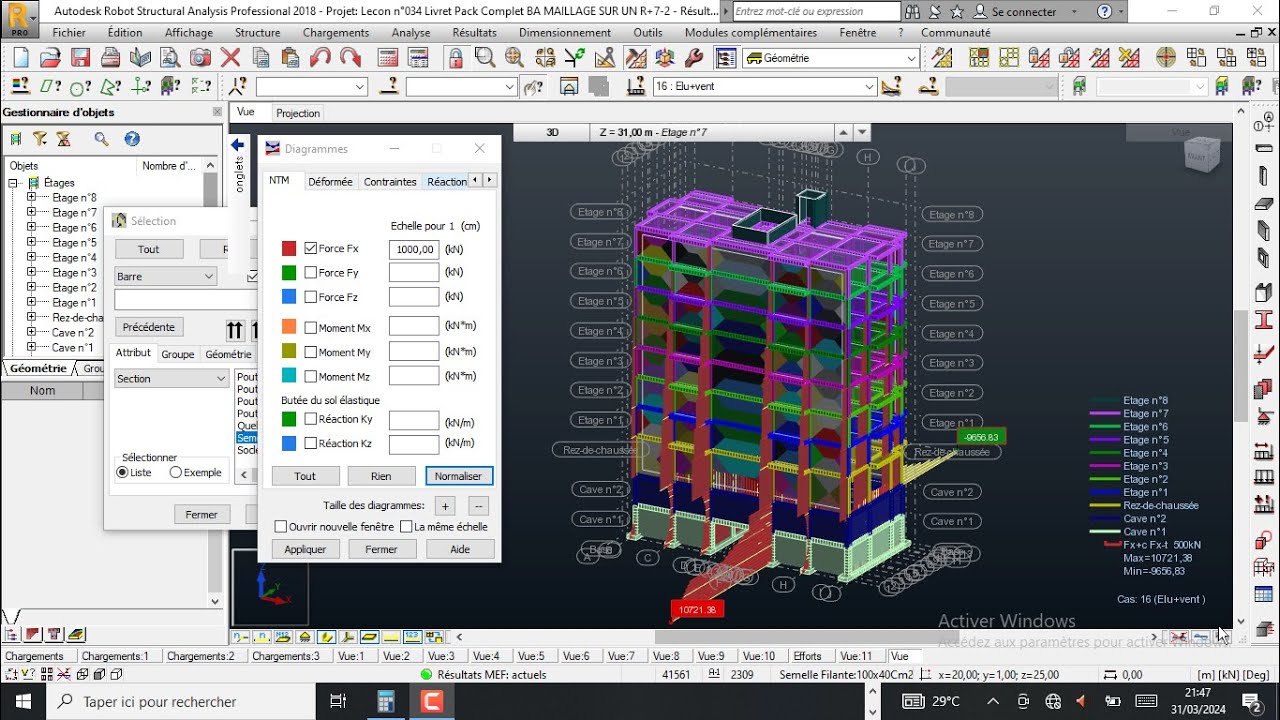Switch to the Déformée tab in Diagrammes

[330, 182]
